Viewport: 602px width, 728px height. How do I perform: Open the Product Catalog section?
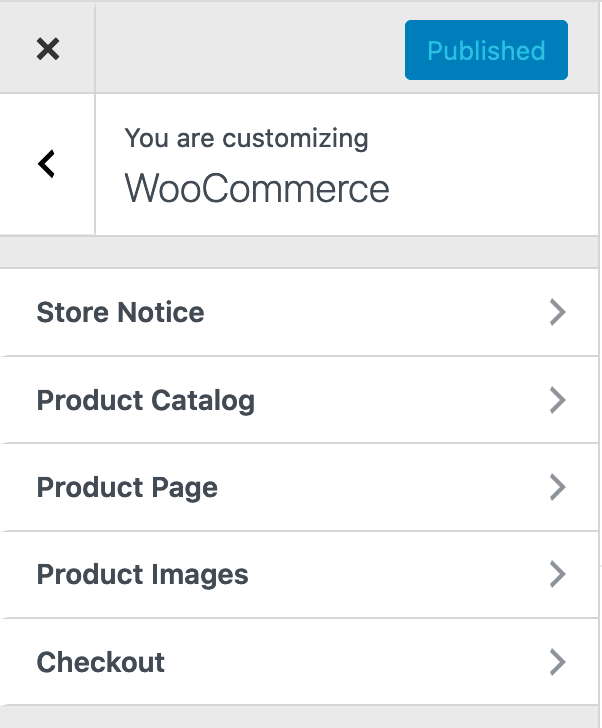pyautogui.click(x=146, y=400)
